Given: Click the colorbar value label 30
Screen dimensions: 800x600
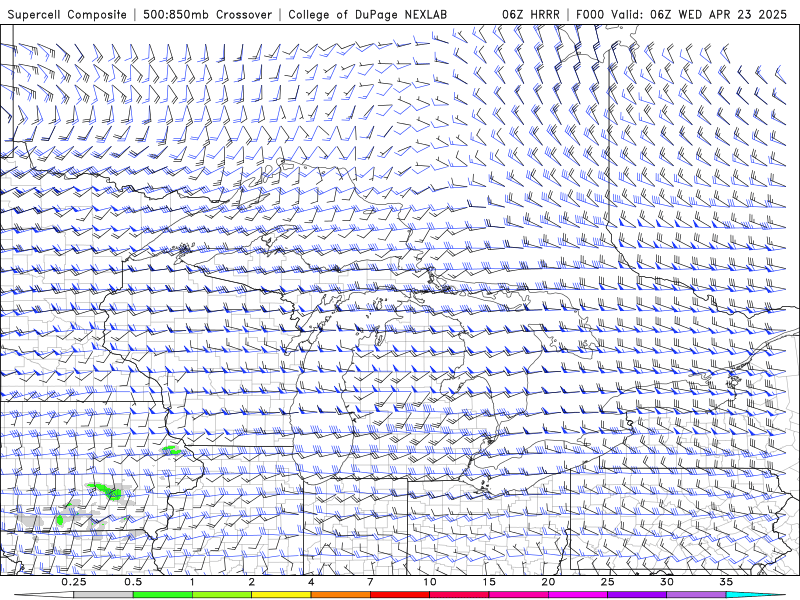Looking at the screenshot, I should click(x=667, y=582).
